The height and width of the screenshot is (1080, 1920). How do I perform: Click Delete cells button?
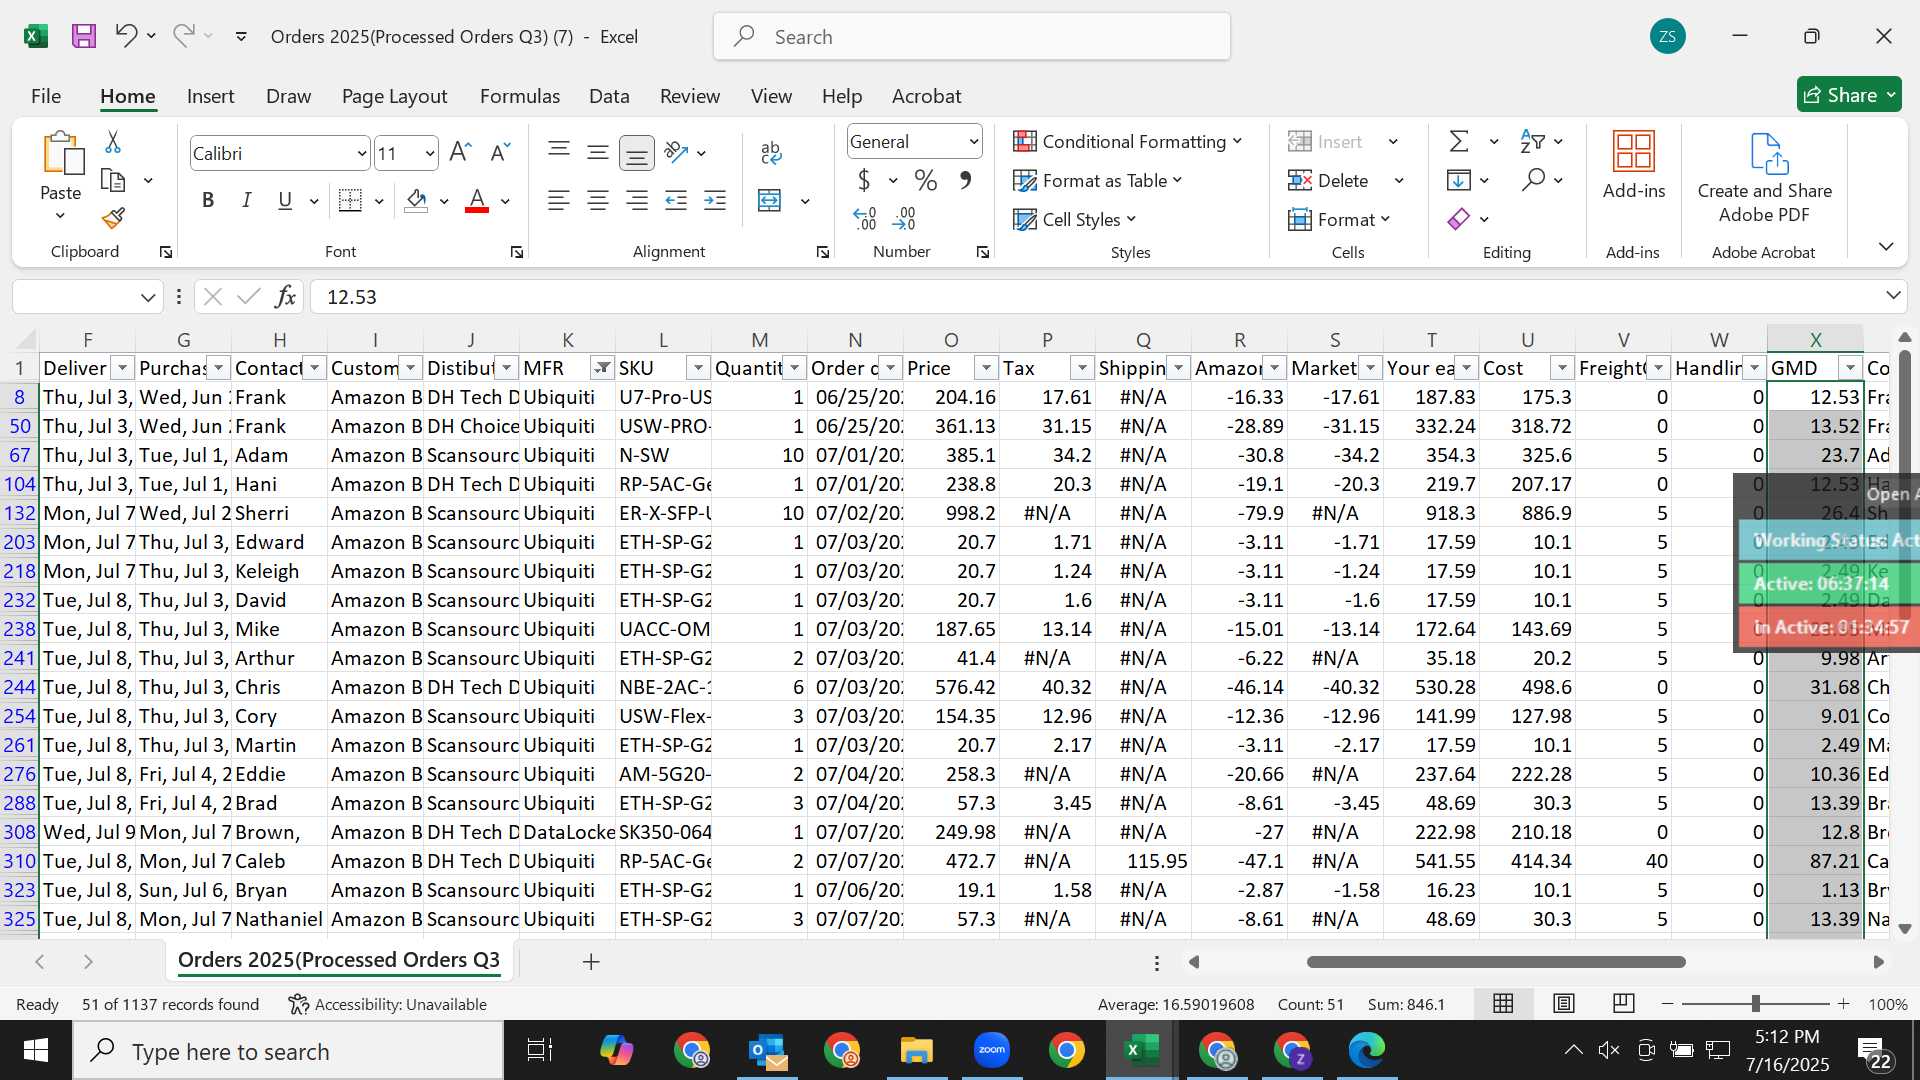click(1328, 180)
